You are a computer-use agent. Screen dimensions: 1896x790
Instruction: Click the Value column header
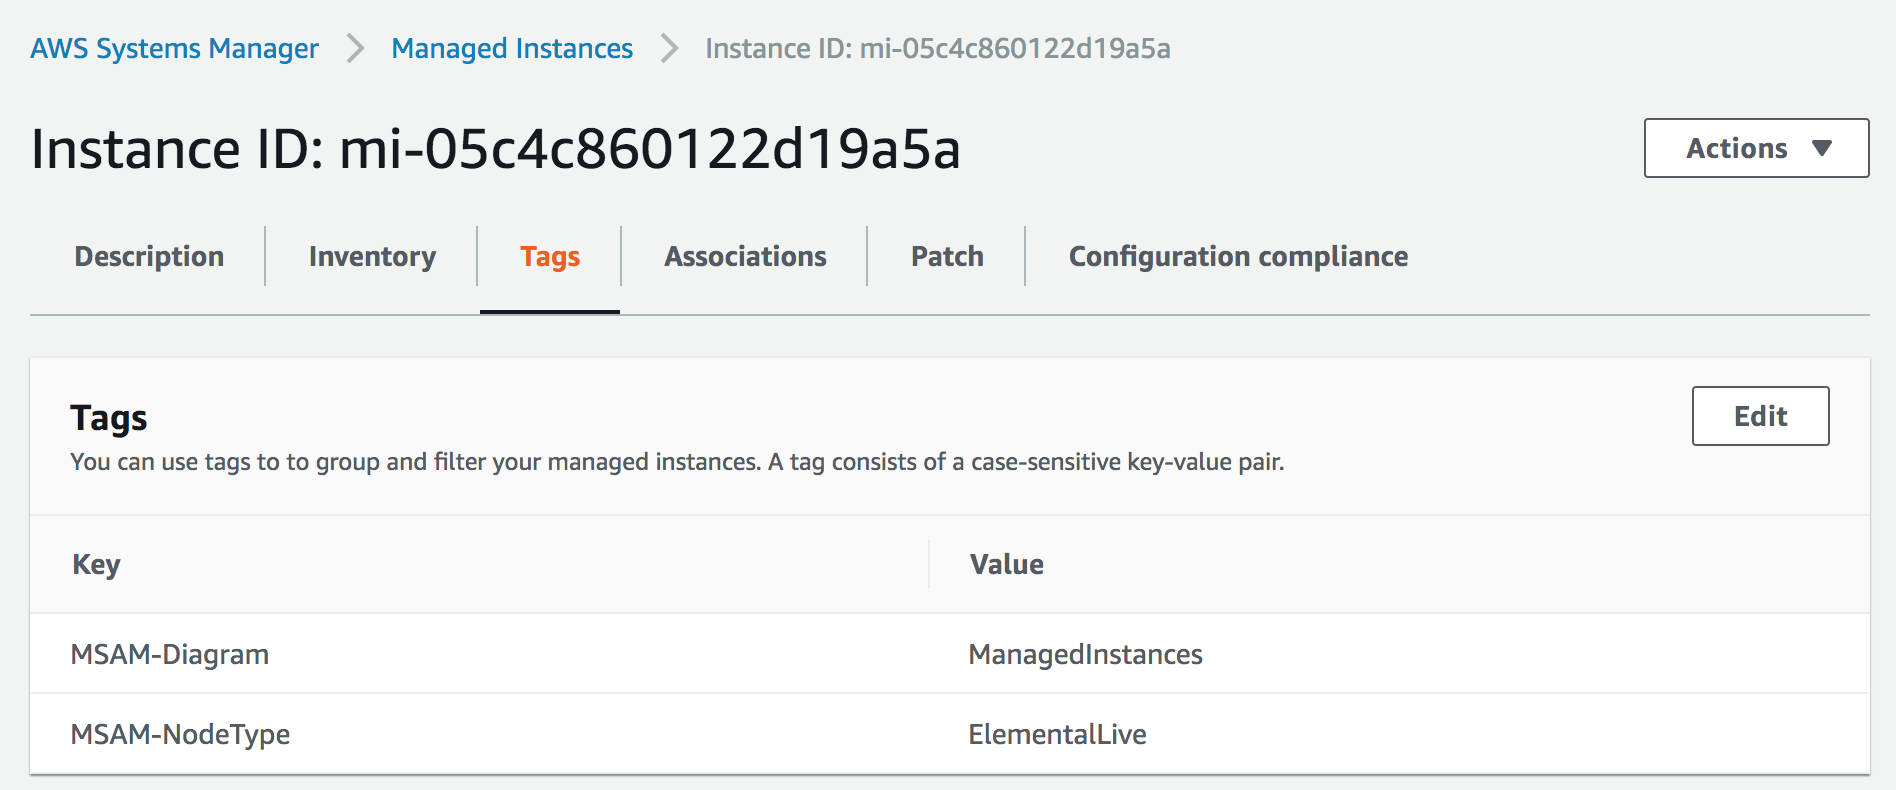click(x=1006, y=564)
